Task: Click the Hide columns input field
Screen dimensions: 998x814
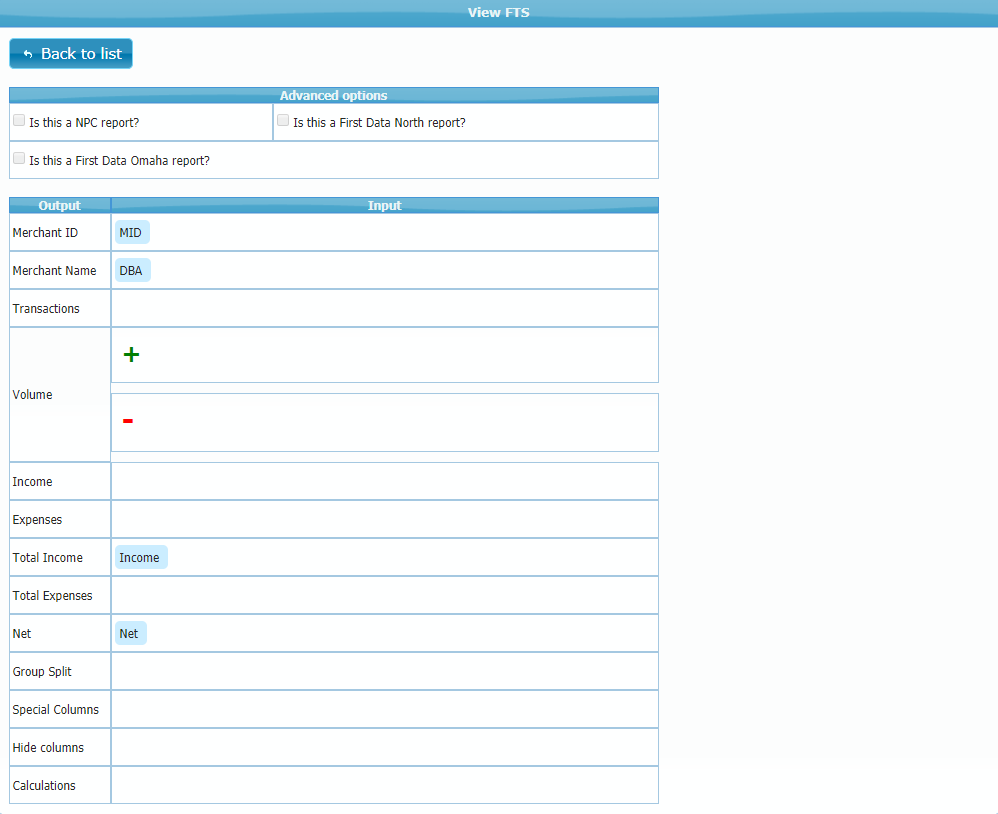Action: (x=384, y=748)
